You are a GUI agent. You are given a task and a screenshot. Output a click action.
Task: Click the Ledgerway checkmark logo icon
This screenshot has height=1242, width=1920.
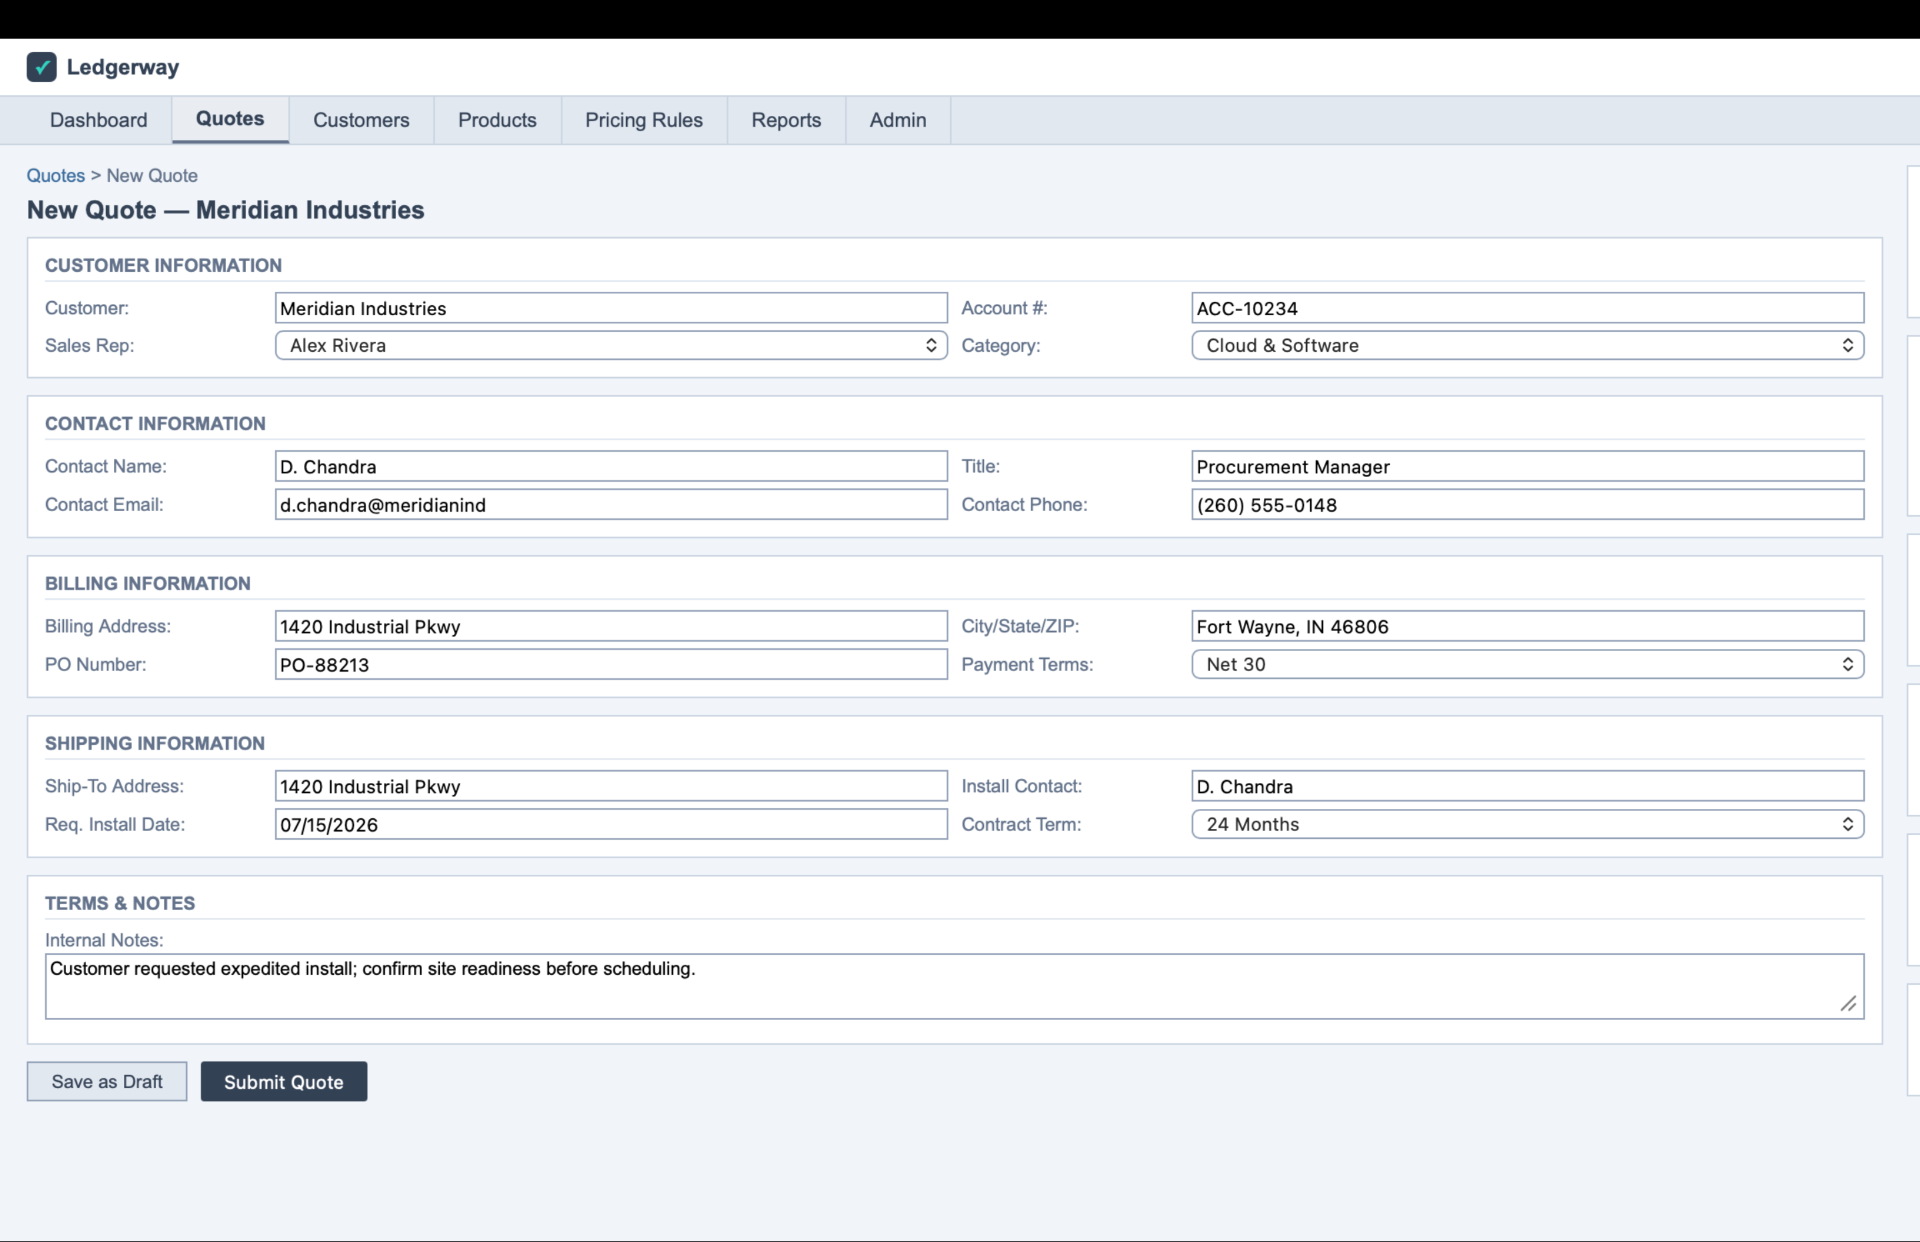(x=41, y=67)
